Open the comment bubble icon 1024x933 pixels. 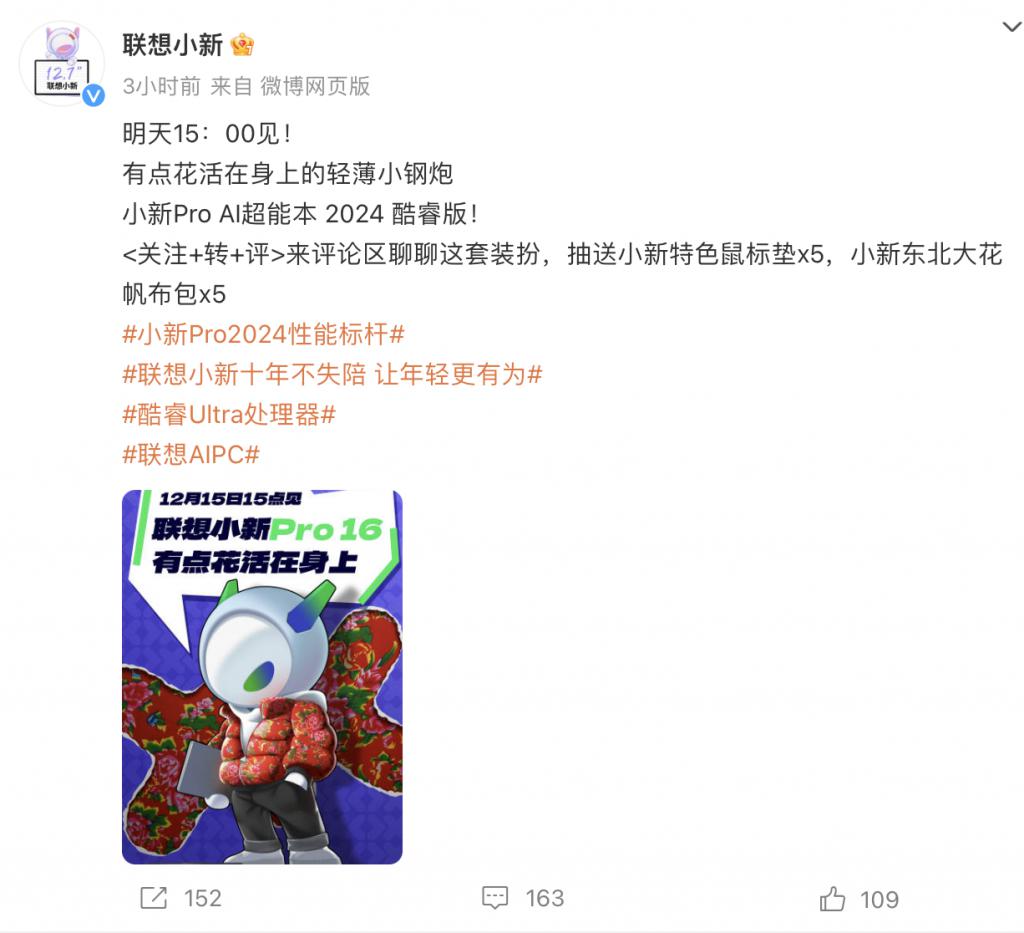[495, 898]
